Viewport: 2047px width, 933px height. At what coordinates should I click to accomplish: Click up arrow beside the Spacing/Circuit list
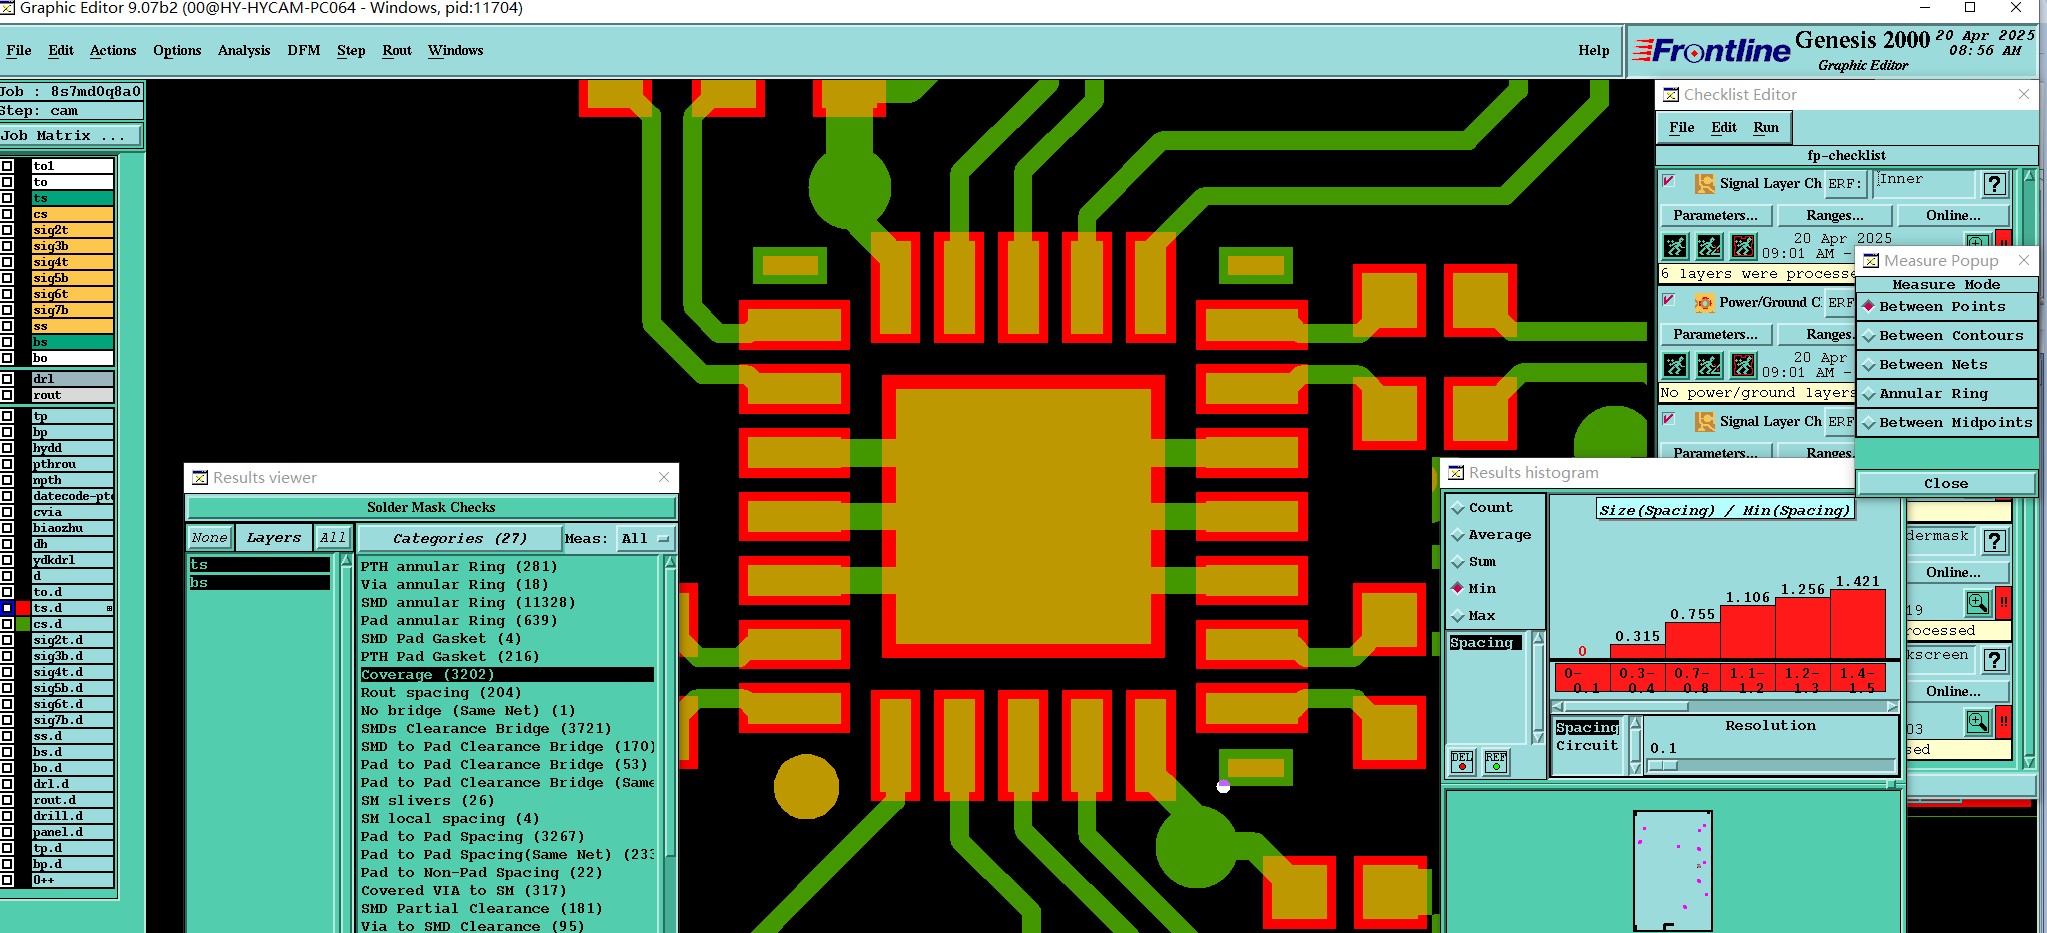1635,723
